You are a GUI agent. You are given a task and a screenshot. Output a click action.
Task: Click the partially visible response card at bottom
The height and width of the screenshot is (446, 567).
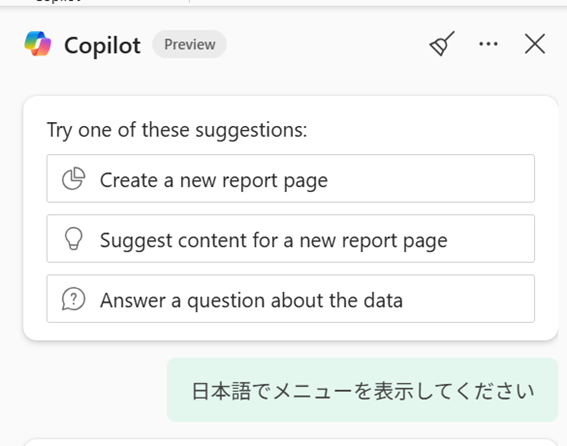pos(290,442)
